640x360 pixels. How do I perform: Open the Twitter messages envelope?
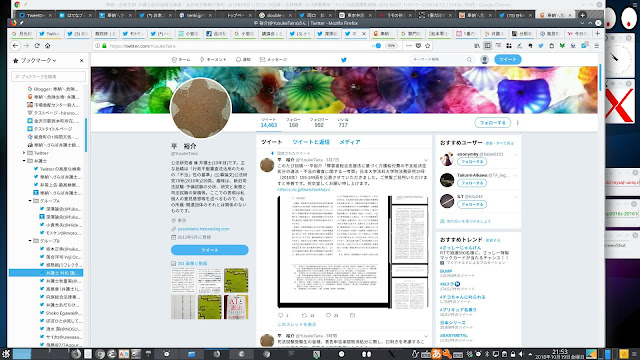[x=273, y=60]
